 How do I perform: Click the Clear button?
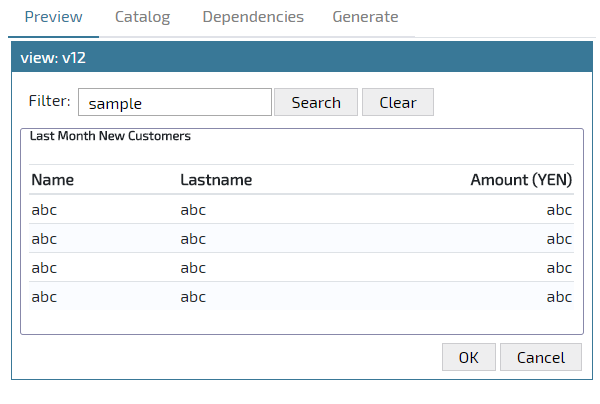pos(397,103)
